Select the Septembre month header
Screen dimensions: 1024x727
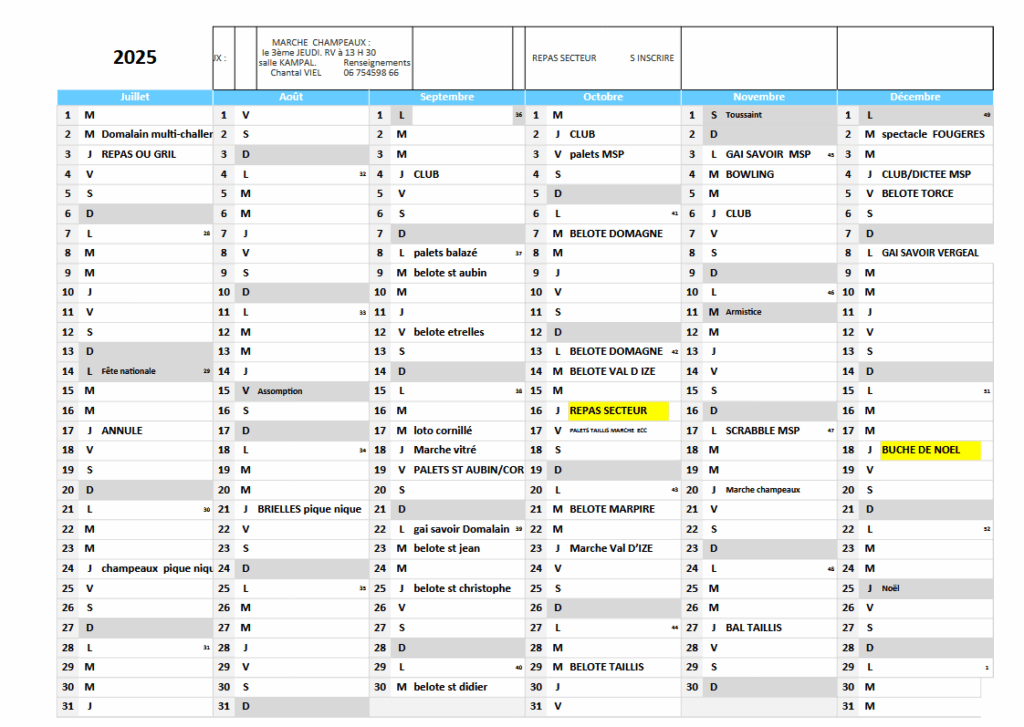point(447,97)
